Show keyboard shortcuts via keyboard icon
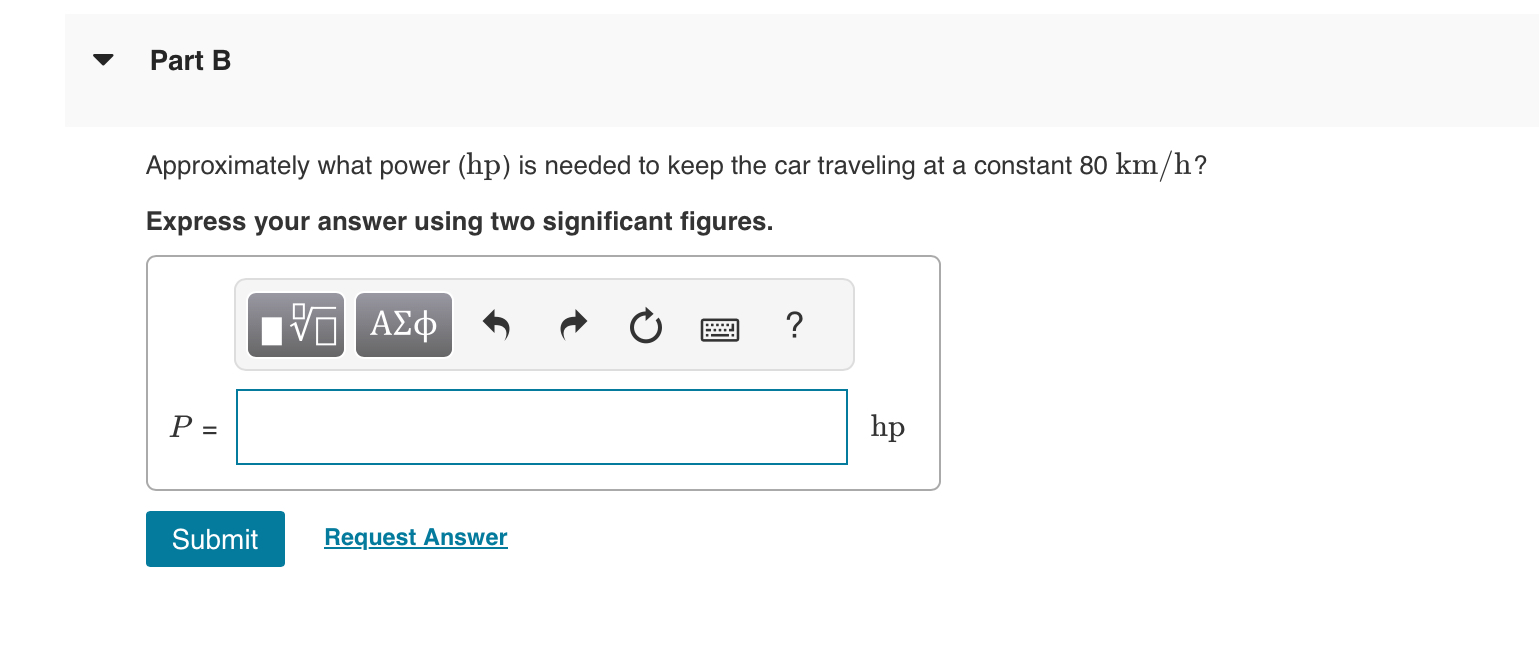Viewport: 1539px width, 654px height. (720, 328)
